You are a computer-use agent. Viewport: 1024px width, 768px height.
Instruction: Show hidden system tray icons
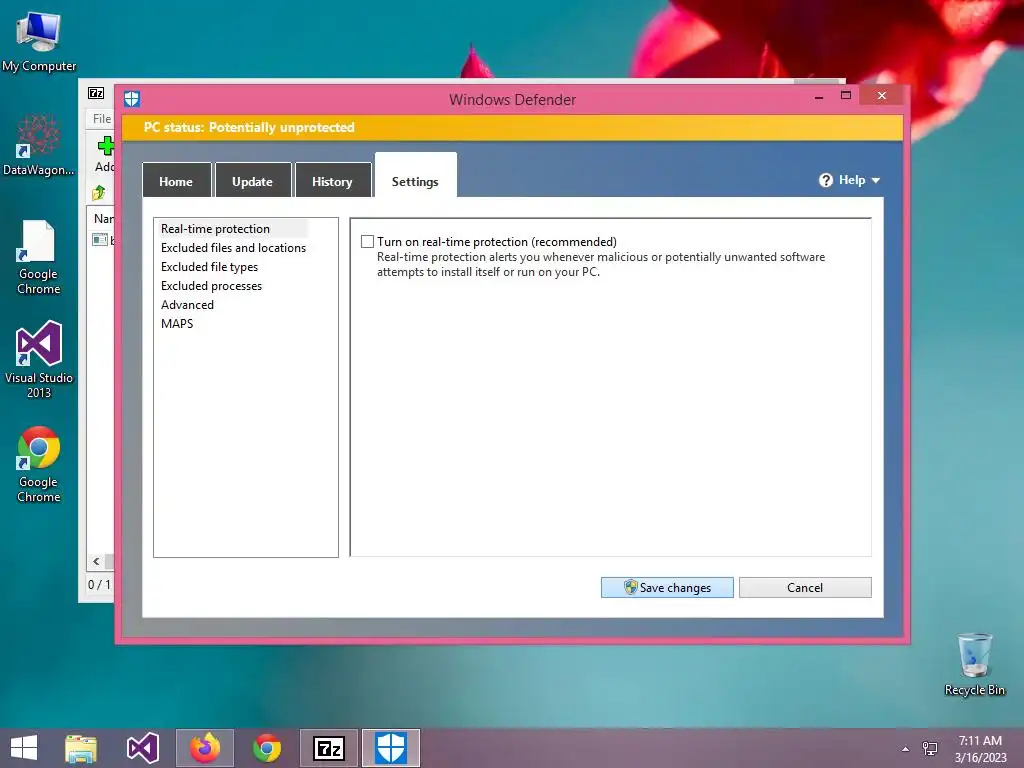[x=905, y=749]
